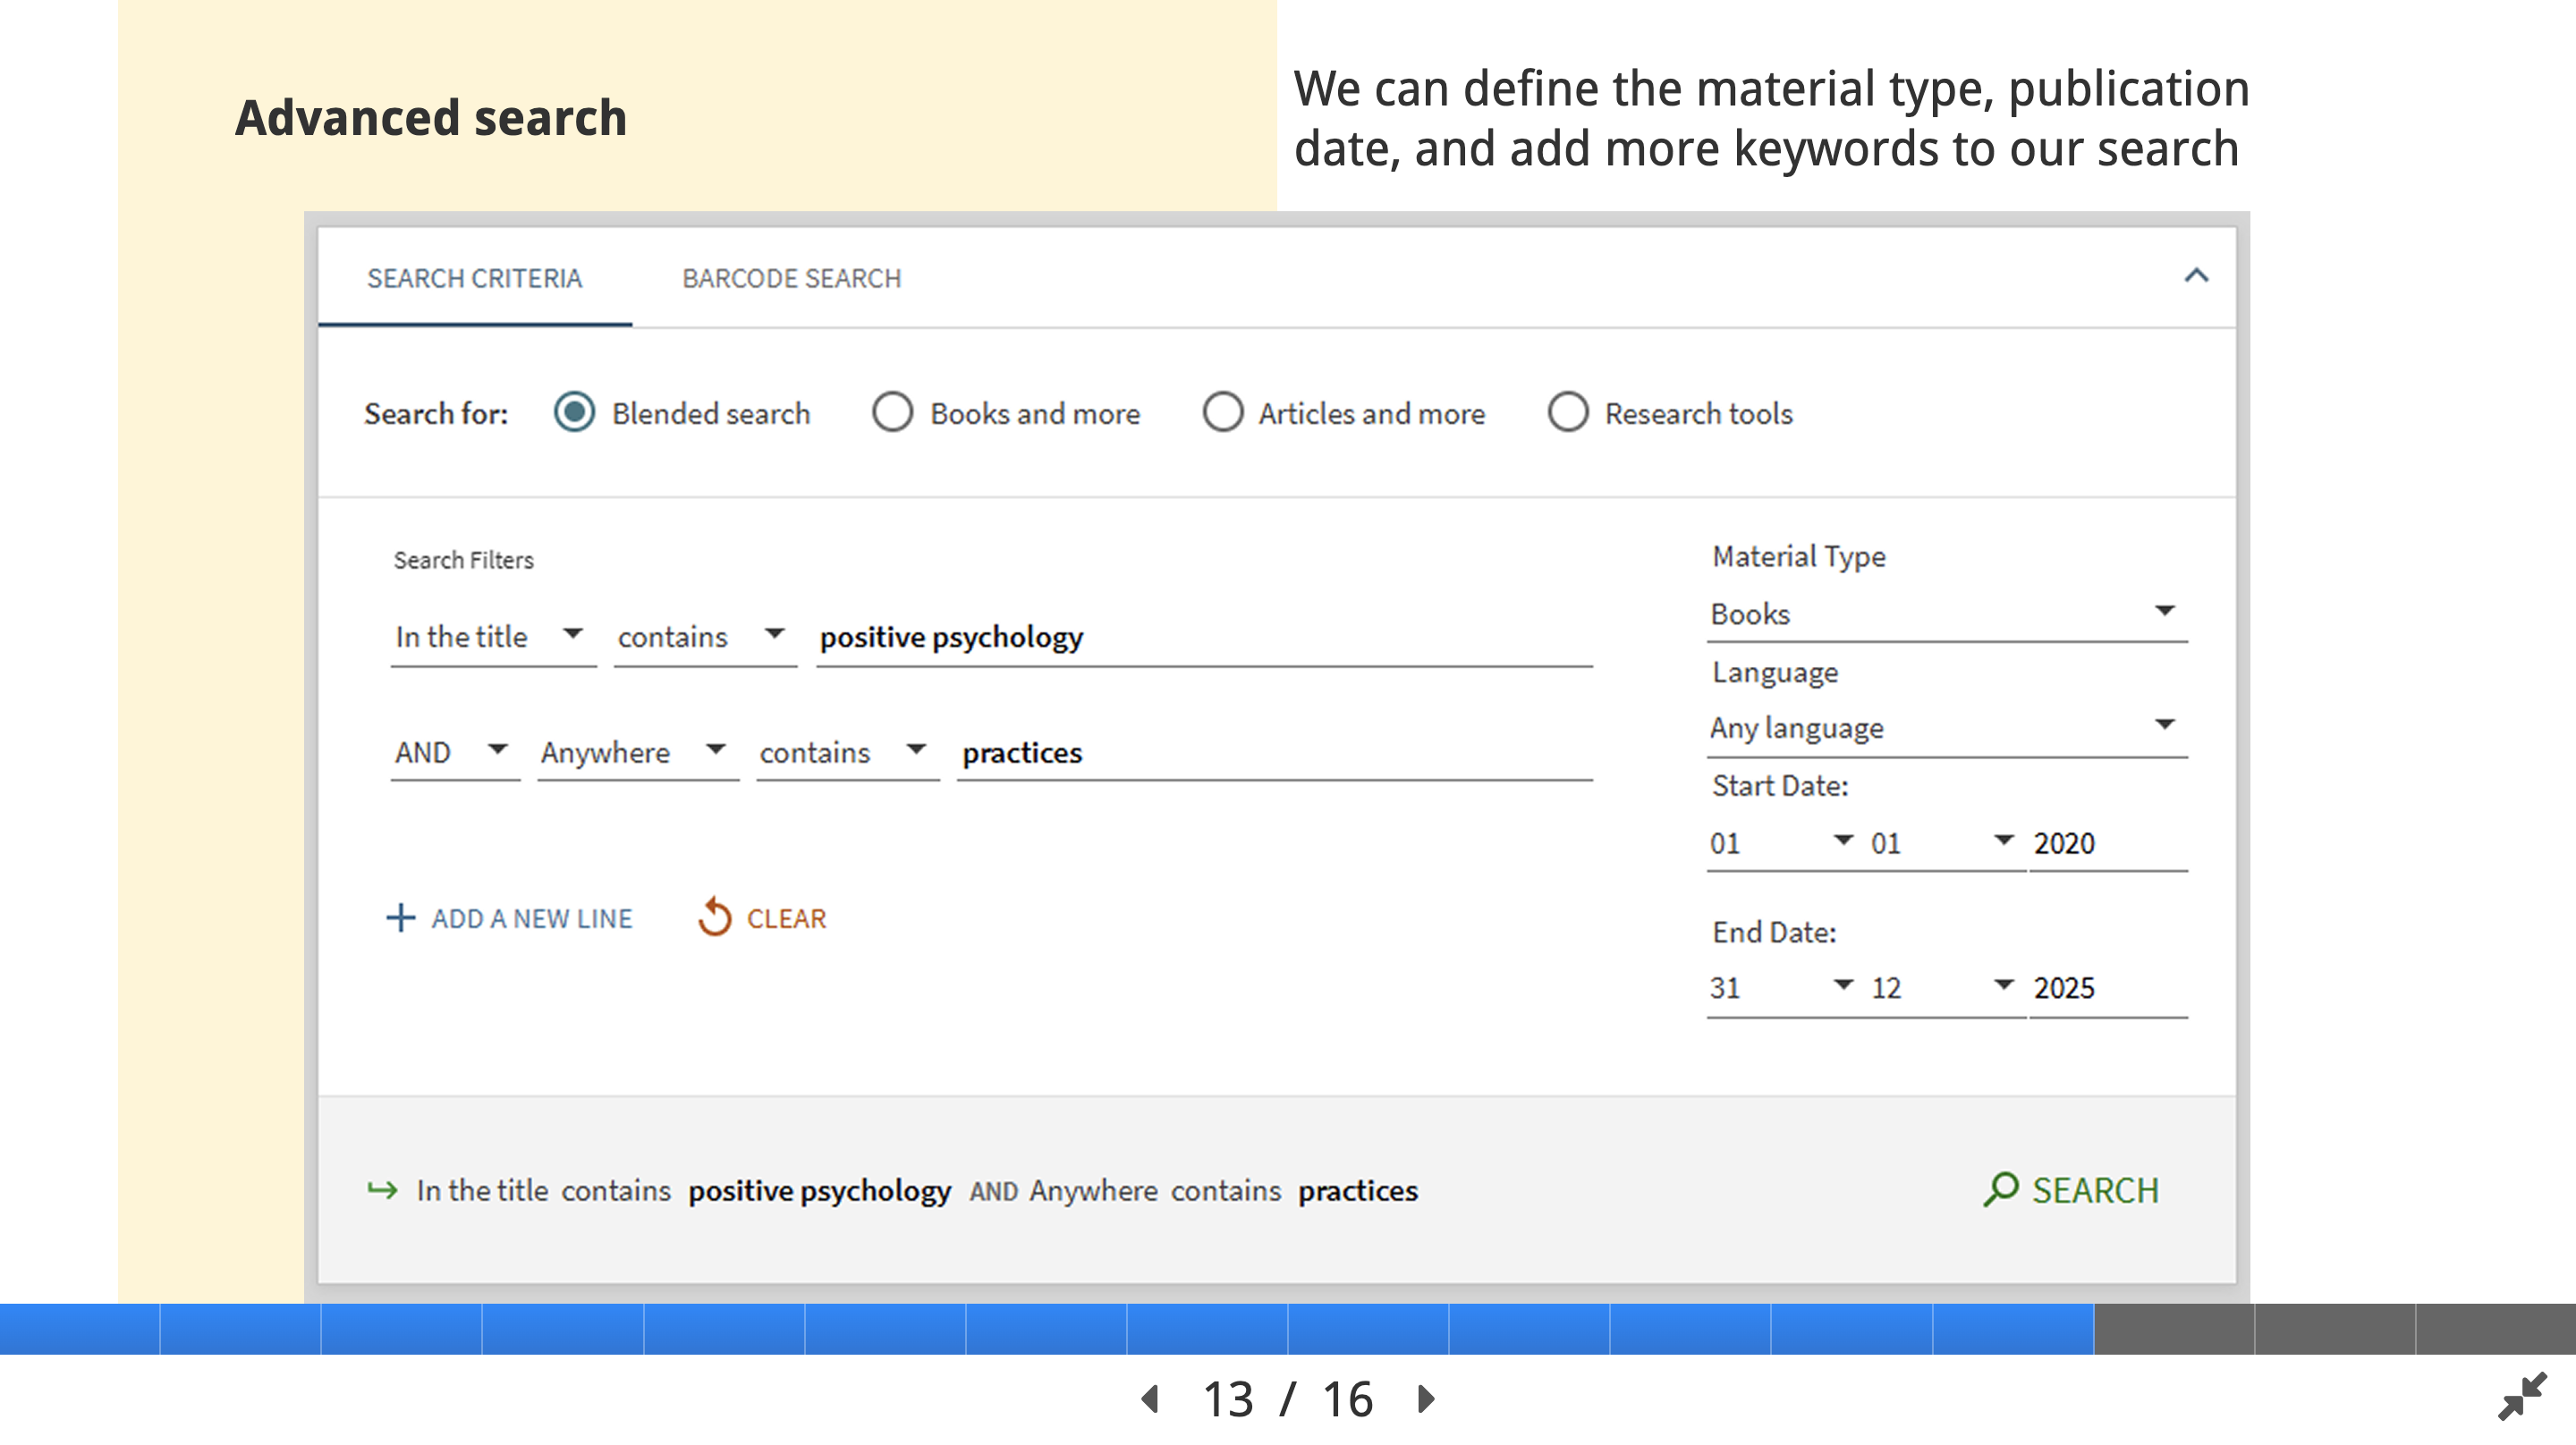This screenshot has height=1445, width=2576.
Task: Choose the Research tools radio button
Action: [x=1567, y=412]
